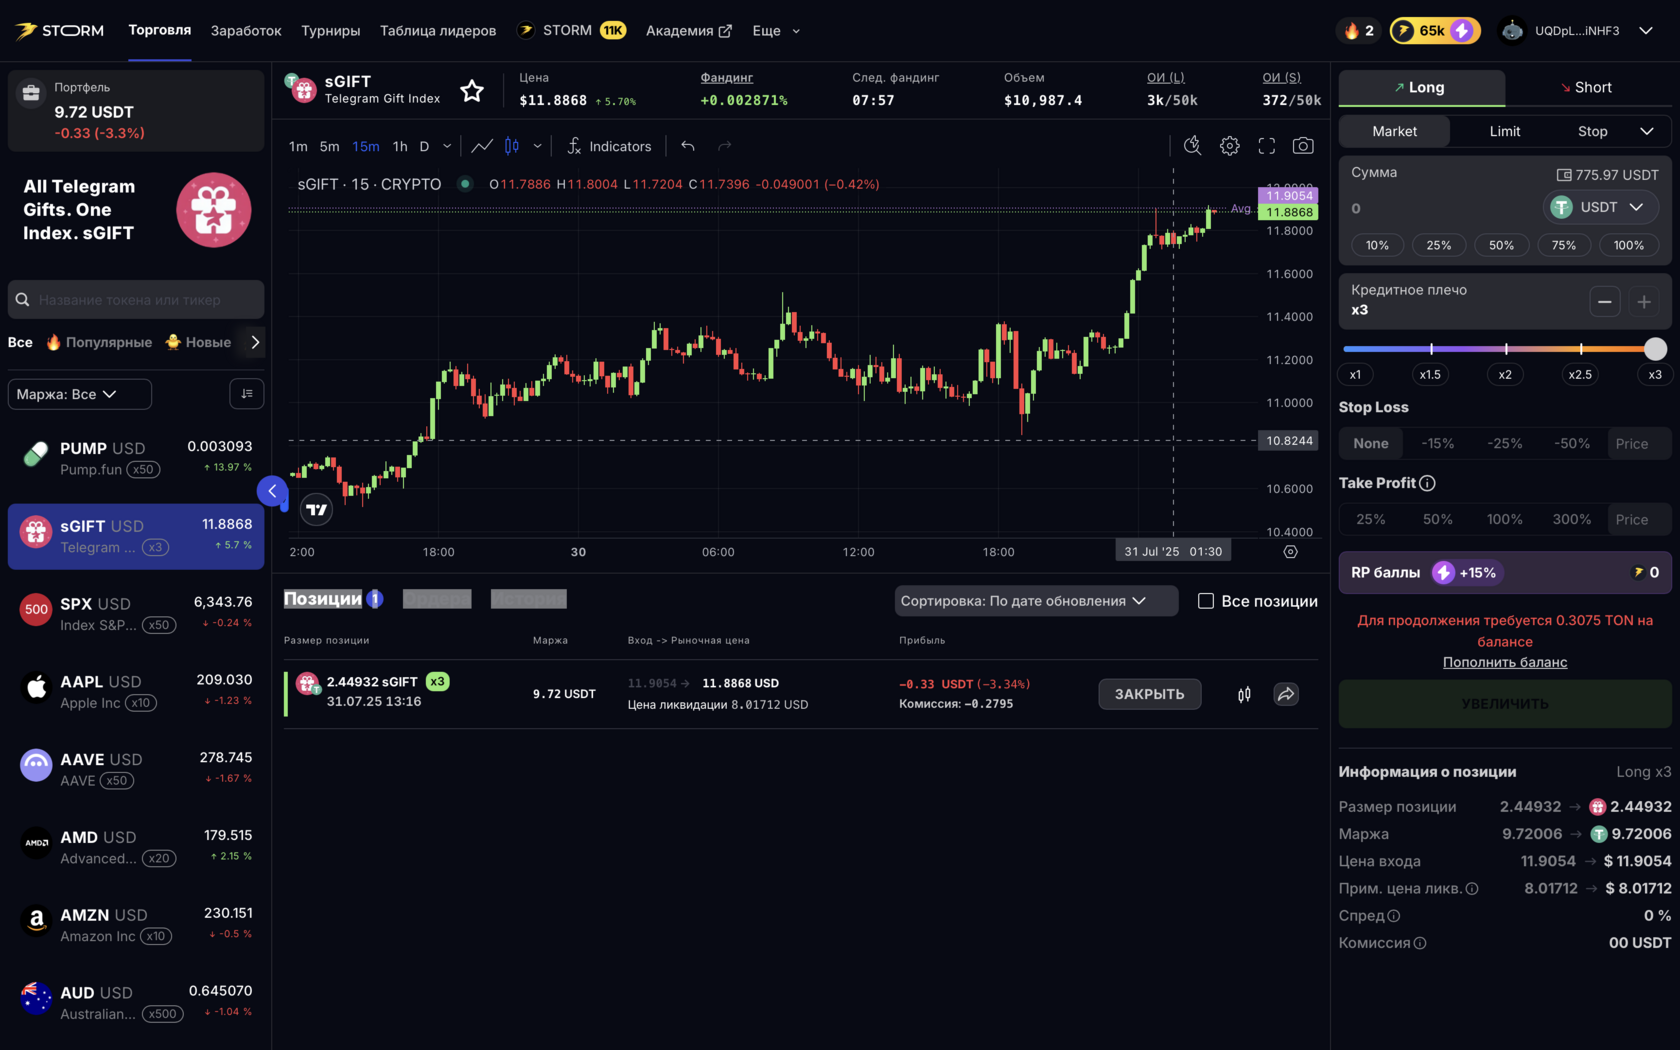
Task: Open 'Академия' external link
Action: pos(689,31)
